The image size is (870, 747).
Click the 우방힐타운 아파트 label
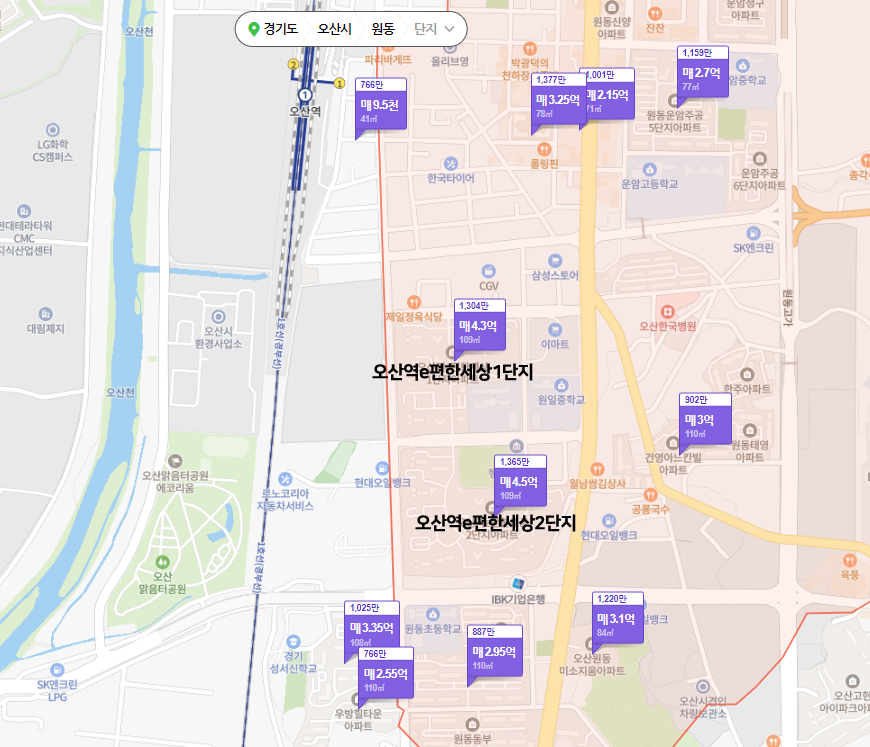pyautogui.click(x=358, y=719)
